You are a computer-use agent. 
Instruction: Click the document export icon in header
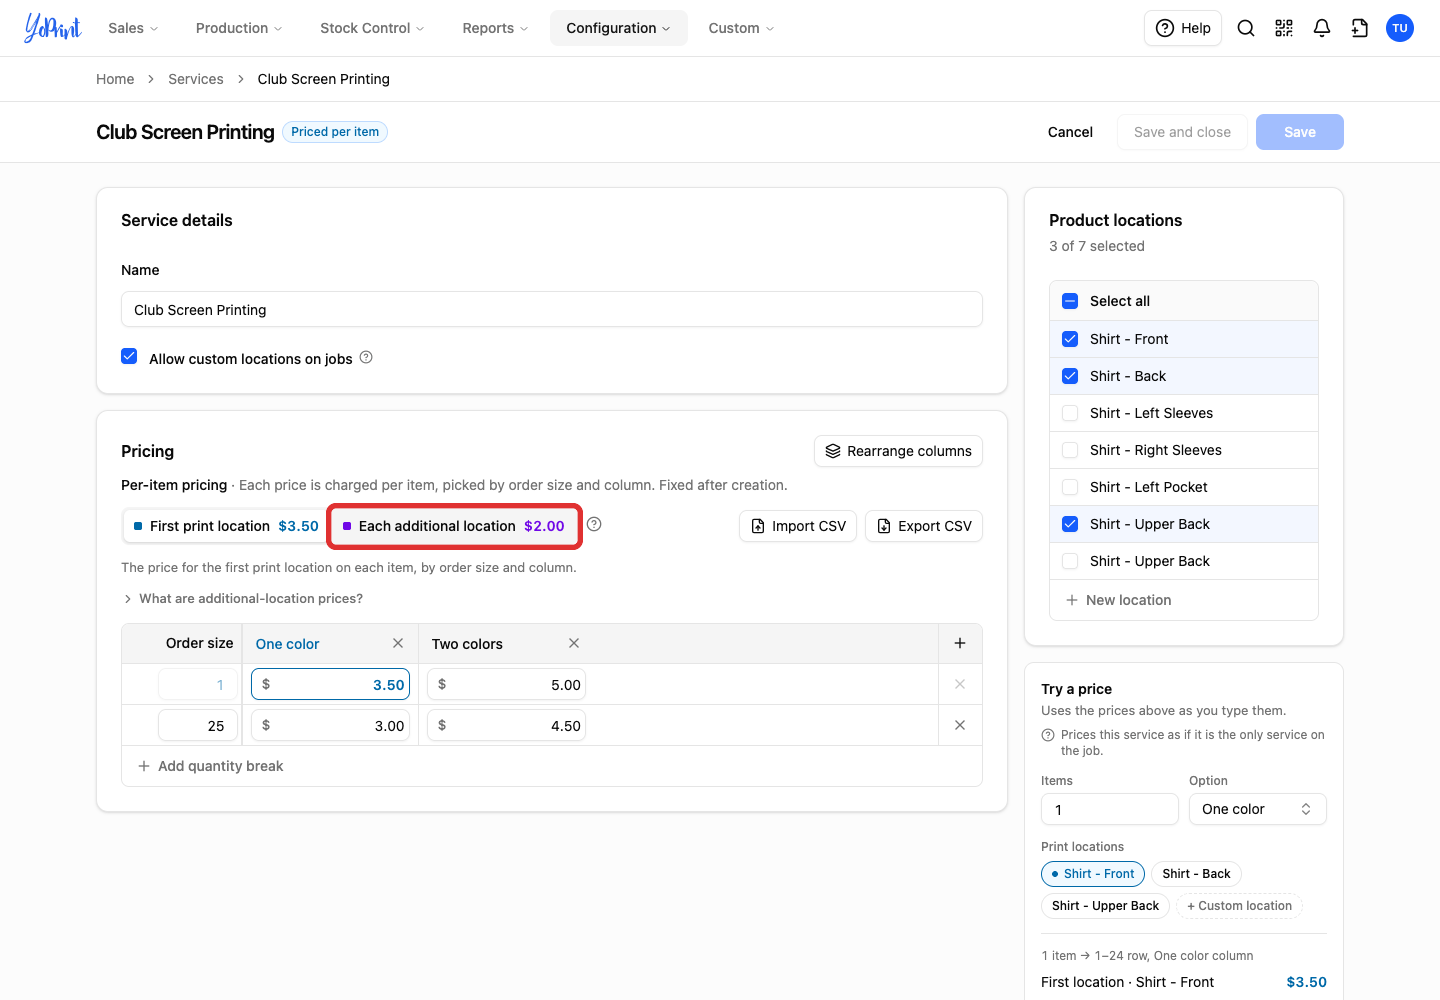click(x=1360, y=28)
